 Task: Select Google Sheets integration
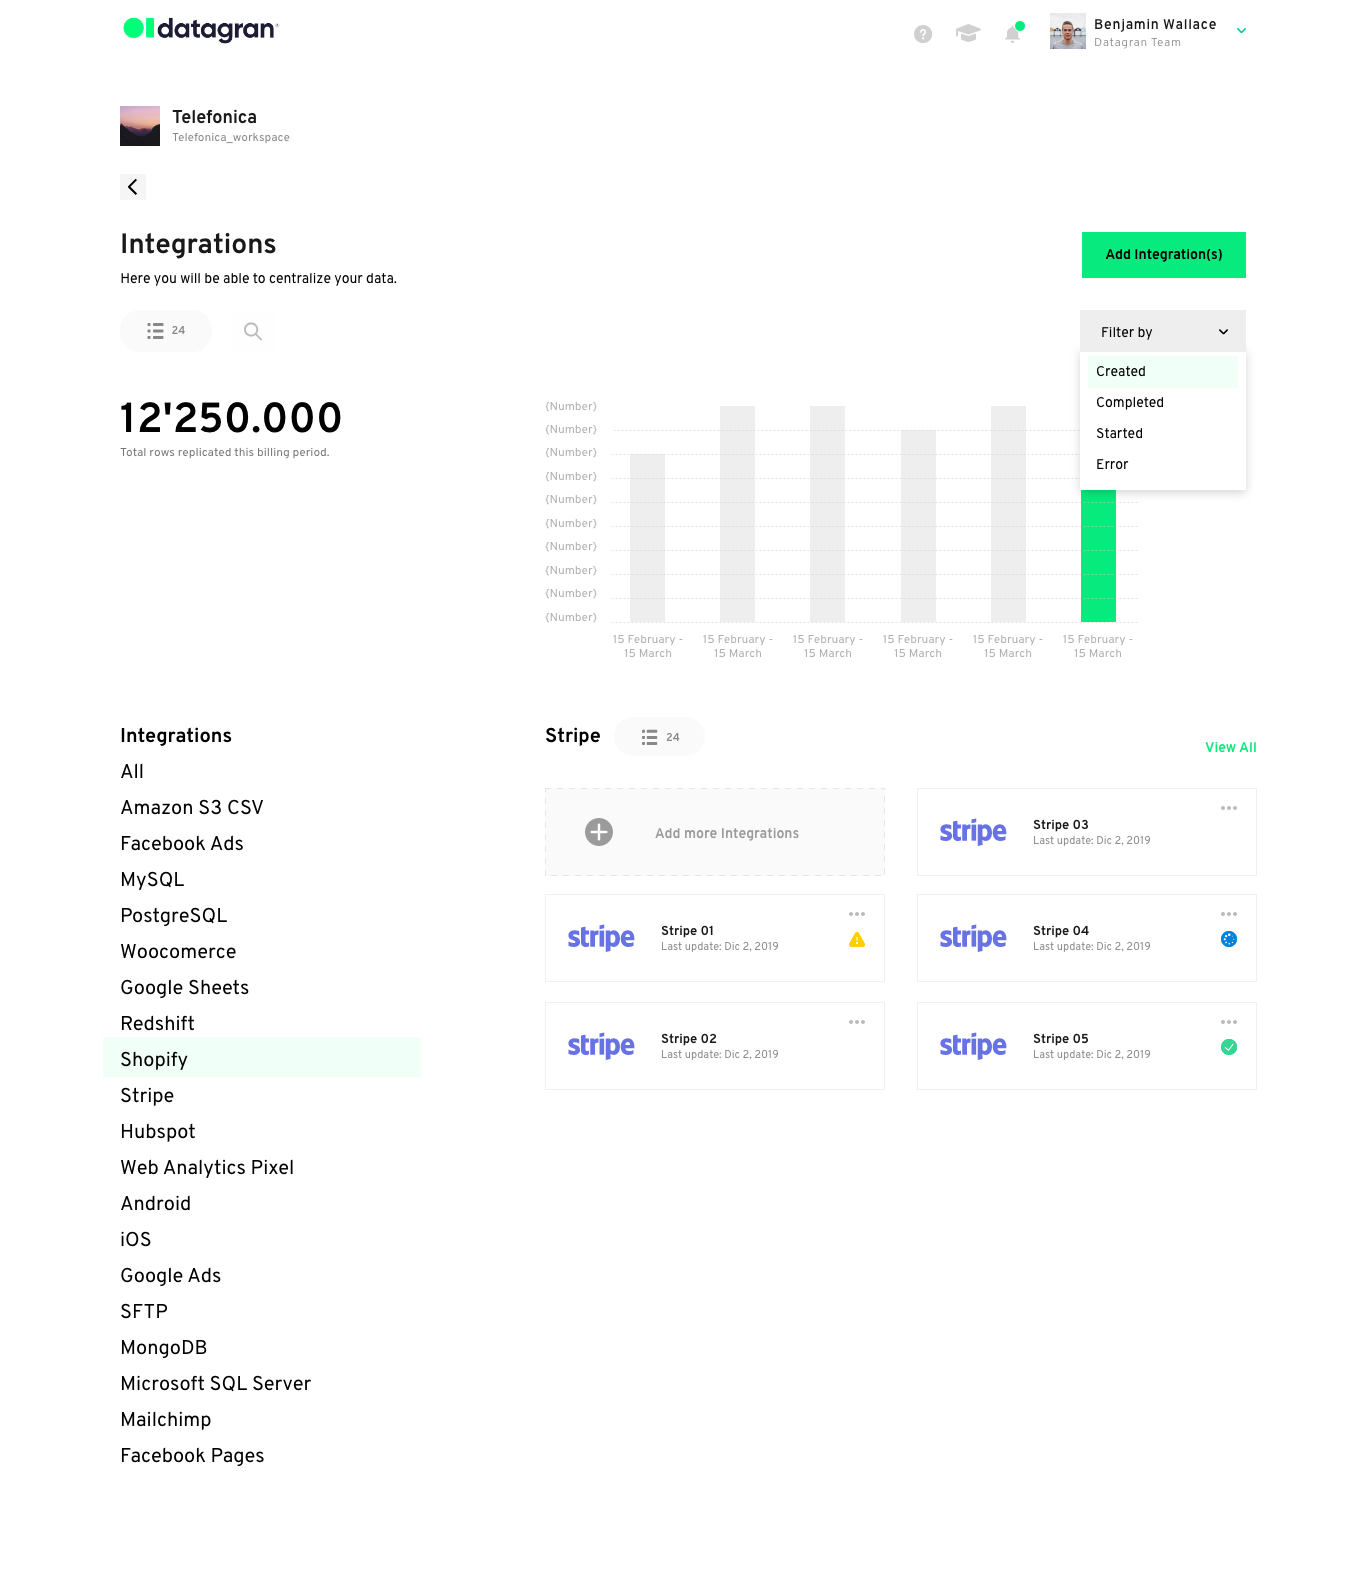pos(185,988)
